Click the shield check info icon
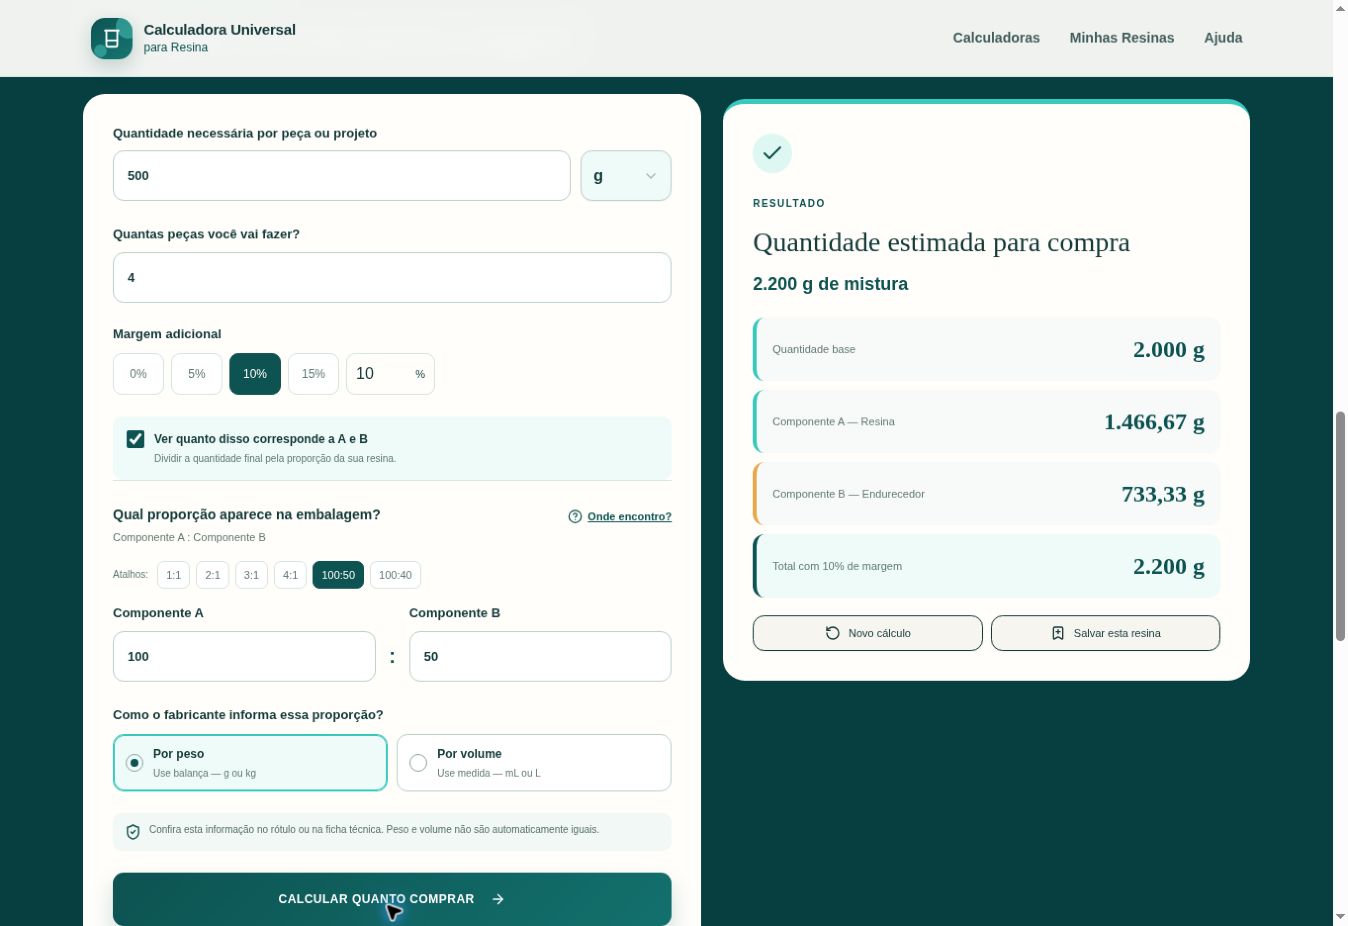 tap(133, 831)
